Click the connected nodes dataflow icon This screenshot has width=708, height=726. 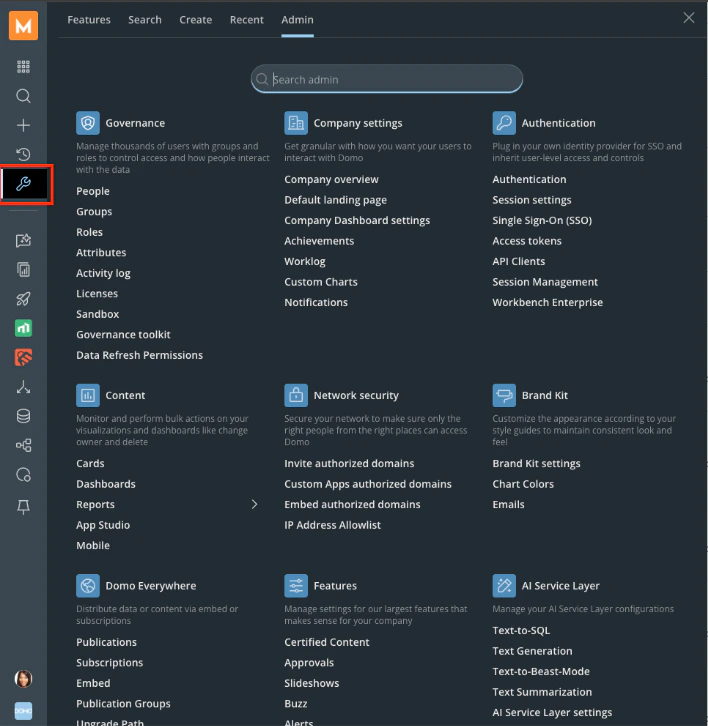tap(23, 445)
